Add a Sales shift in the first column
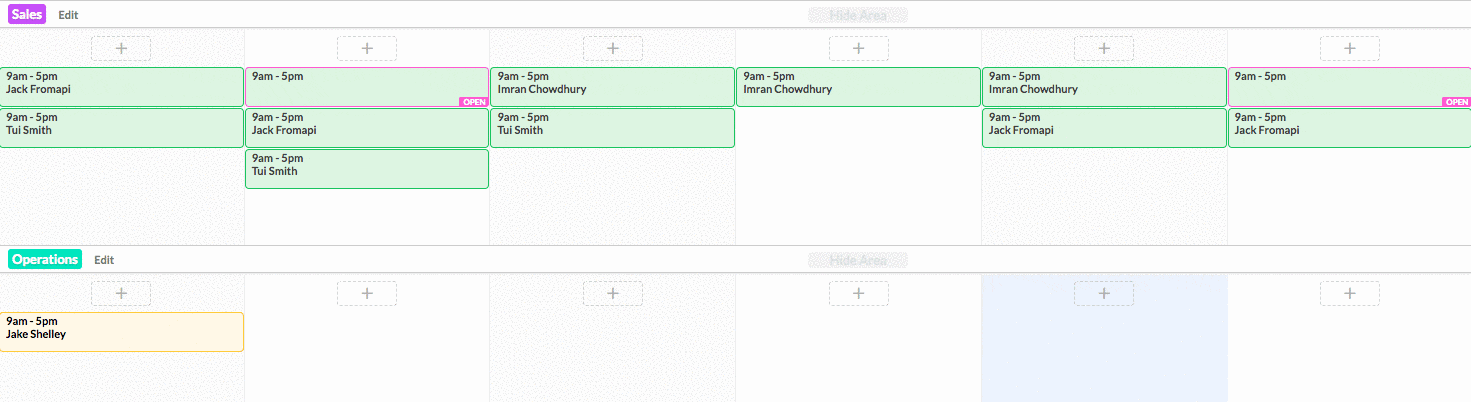This screenshot has width=1471, height=402. [x=121, y=48]
